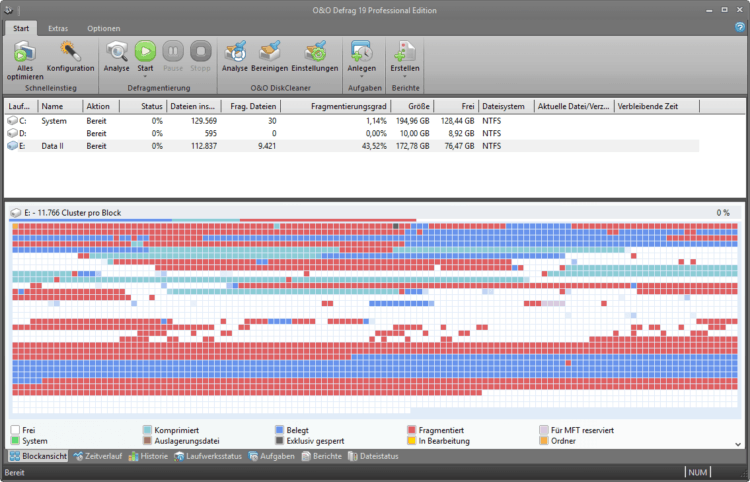750x482 pixels.
Task: Click the Erstellen report icon
Action: click(405, 52)
